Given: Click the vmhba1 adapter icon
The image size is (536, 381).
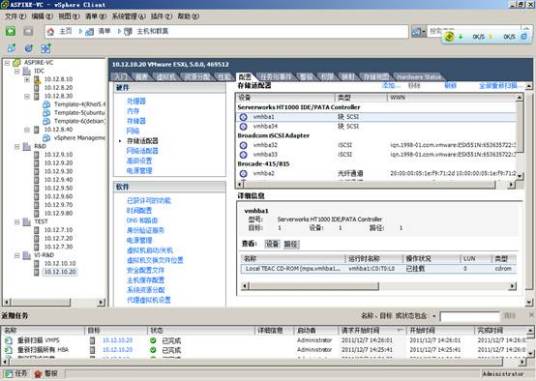Looking at the screenshot, I should point(243,117).
